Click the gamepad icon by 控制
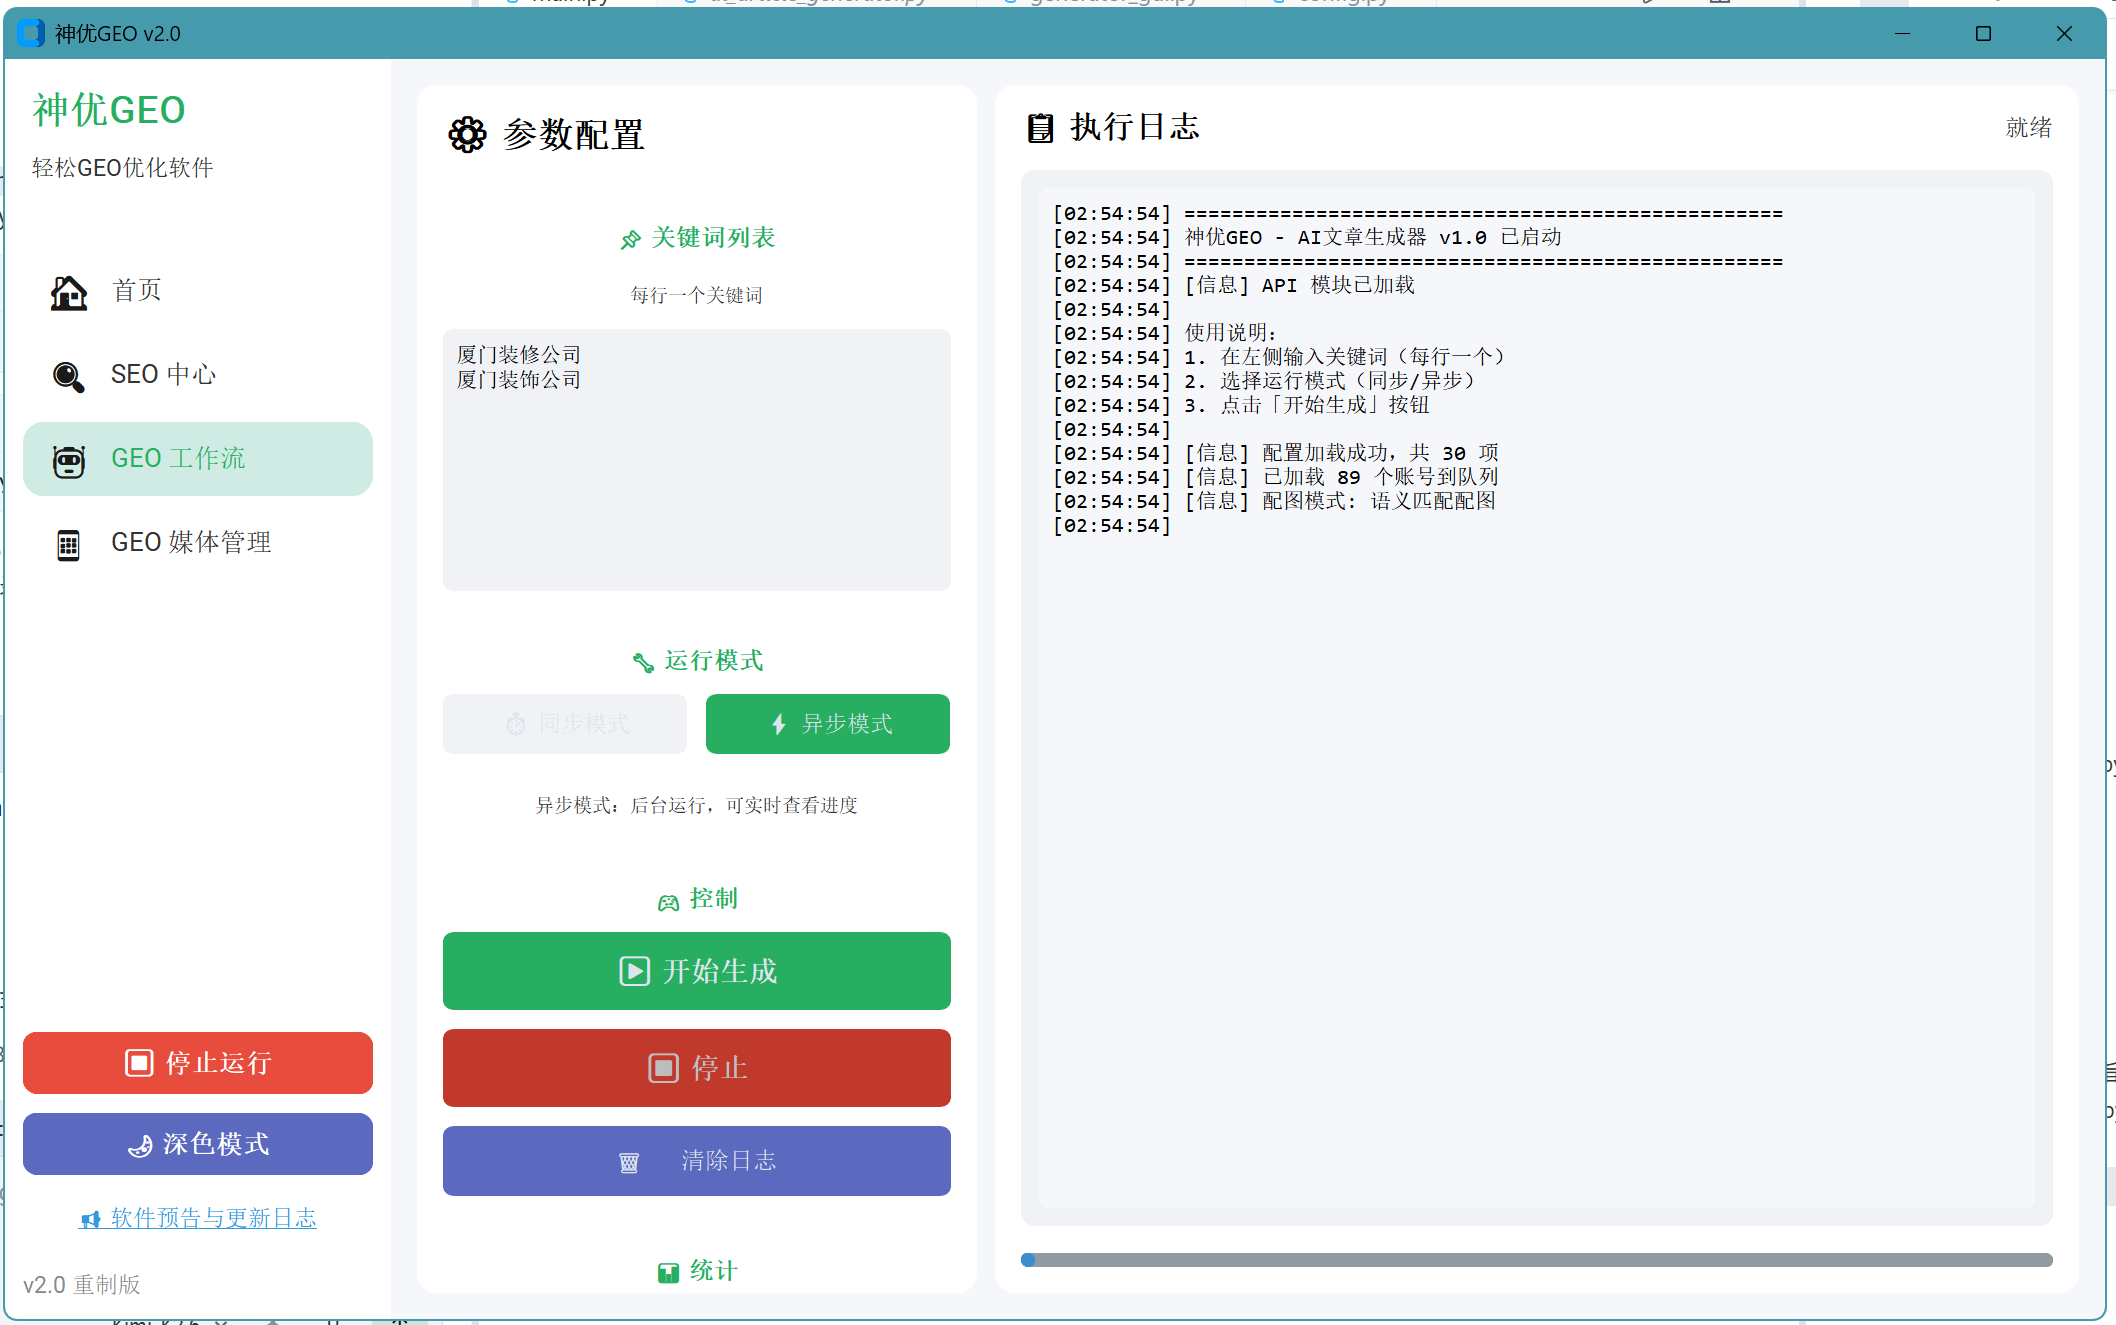2116x1325 pixels. pyautogui.click(x=668, y=902)
